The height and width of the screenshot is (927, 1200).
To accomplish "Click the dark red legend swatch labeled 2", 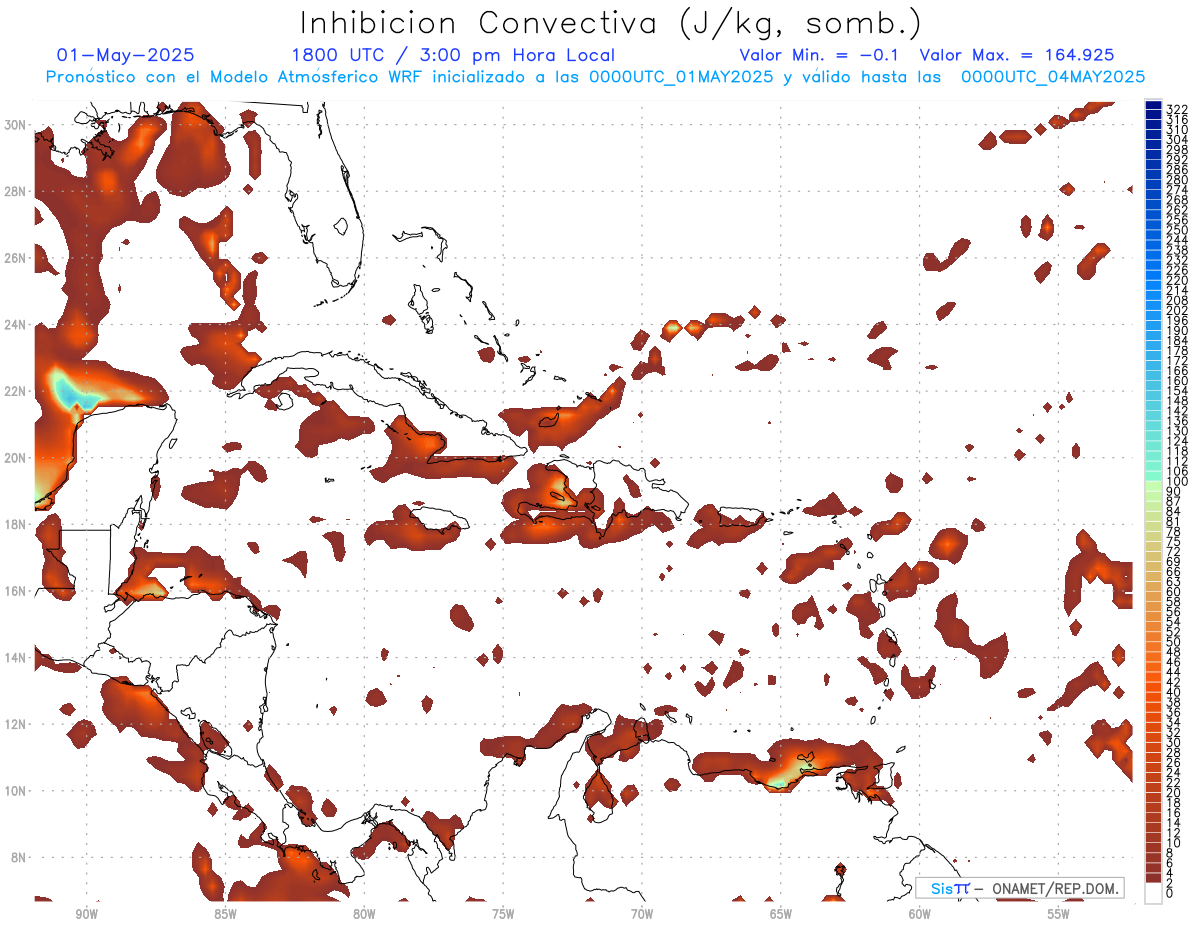I will tap(1153, 878).
